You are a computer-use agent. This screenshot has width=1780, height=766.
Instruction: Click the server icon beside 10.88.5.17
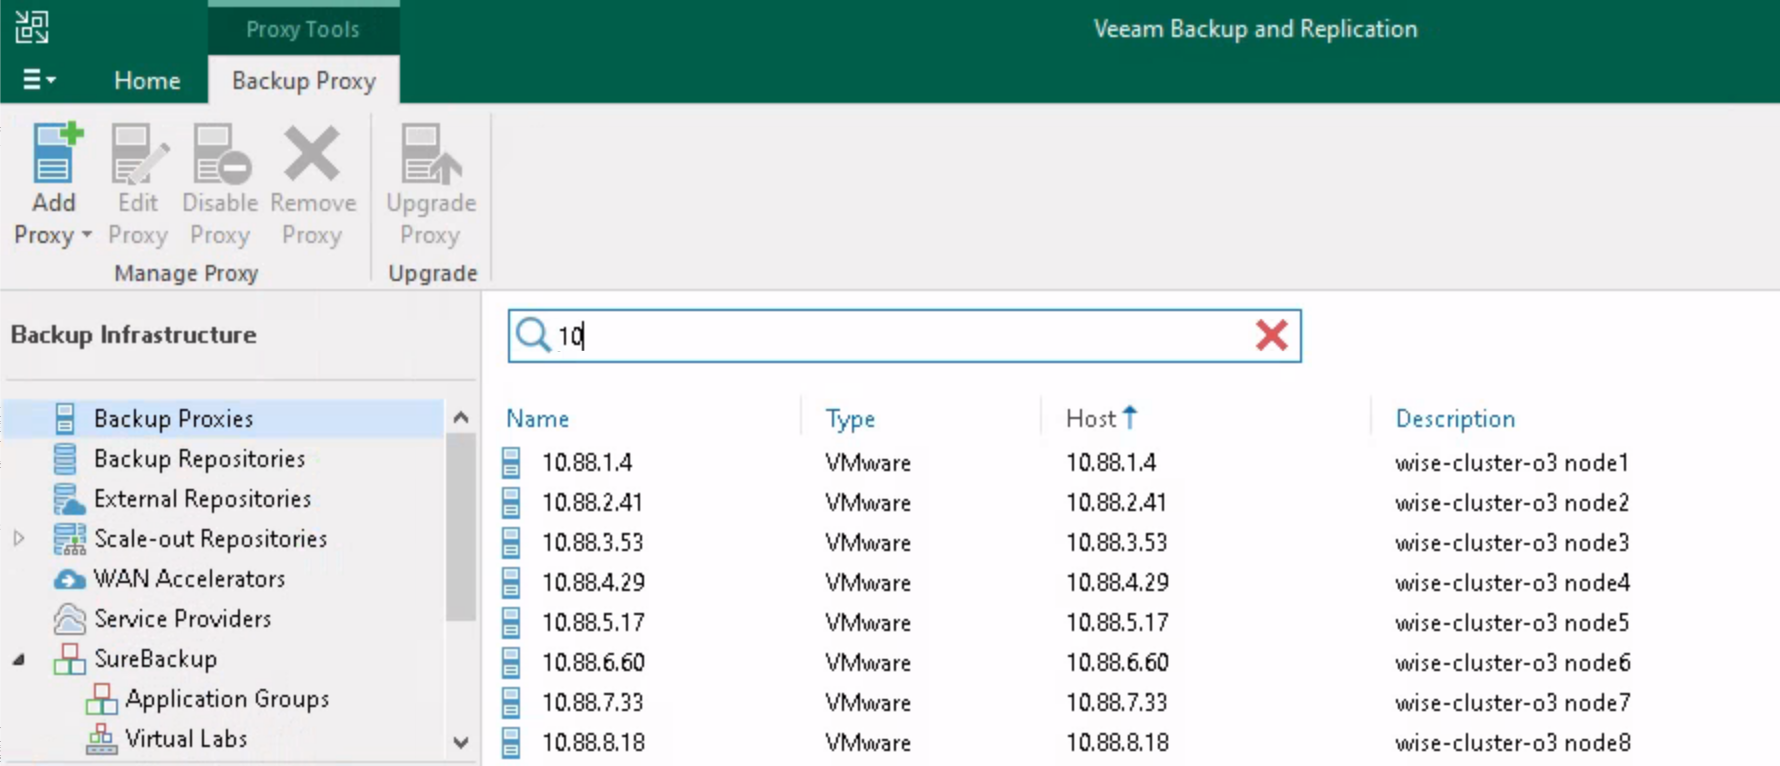click(511, 622)
